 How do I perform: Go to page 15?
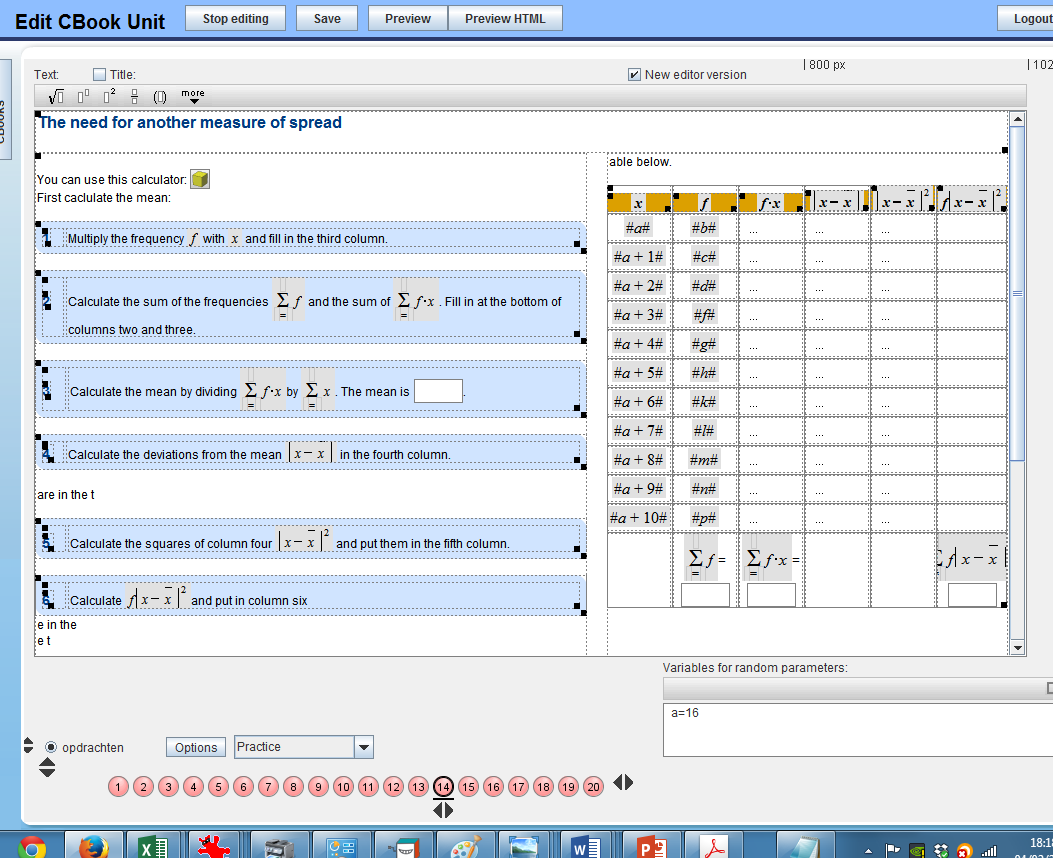click(468, 787)
